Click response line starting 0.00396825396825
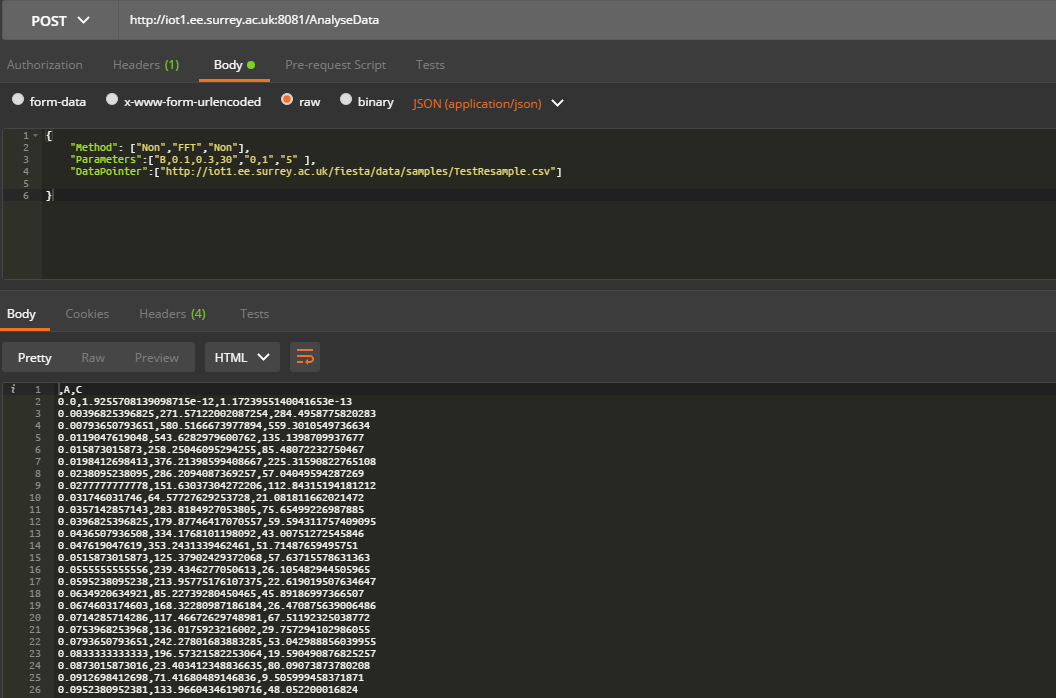 coord(217,414)
